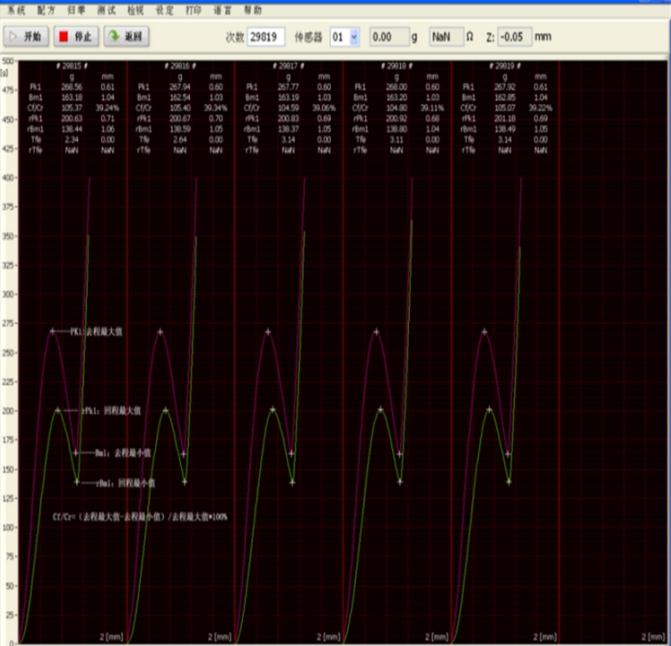Image resolution: width=671 pixels, height=646 pixels.
Task: Click the 100 tick on the y-axis
Action: pos(8,527)
